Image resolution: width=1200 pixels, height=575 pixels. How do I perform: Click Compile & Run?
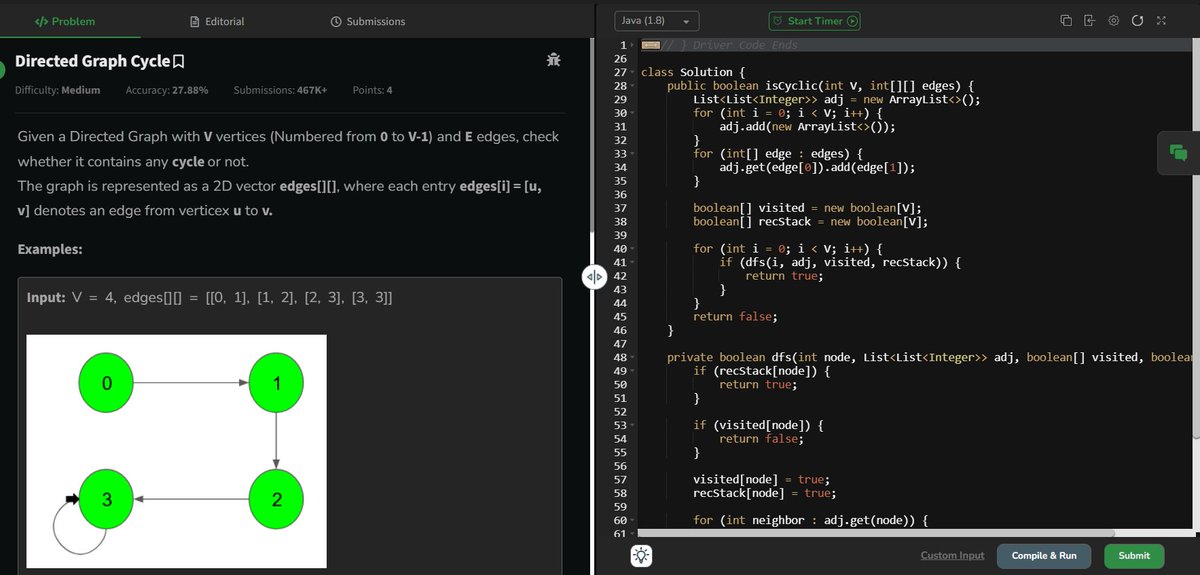[1044, 556]
